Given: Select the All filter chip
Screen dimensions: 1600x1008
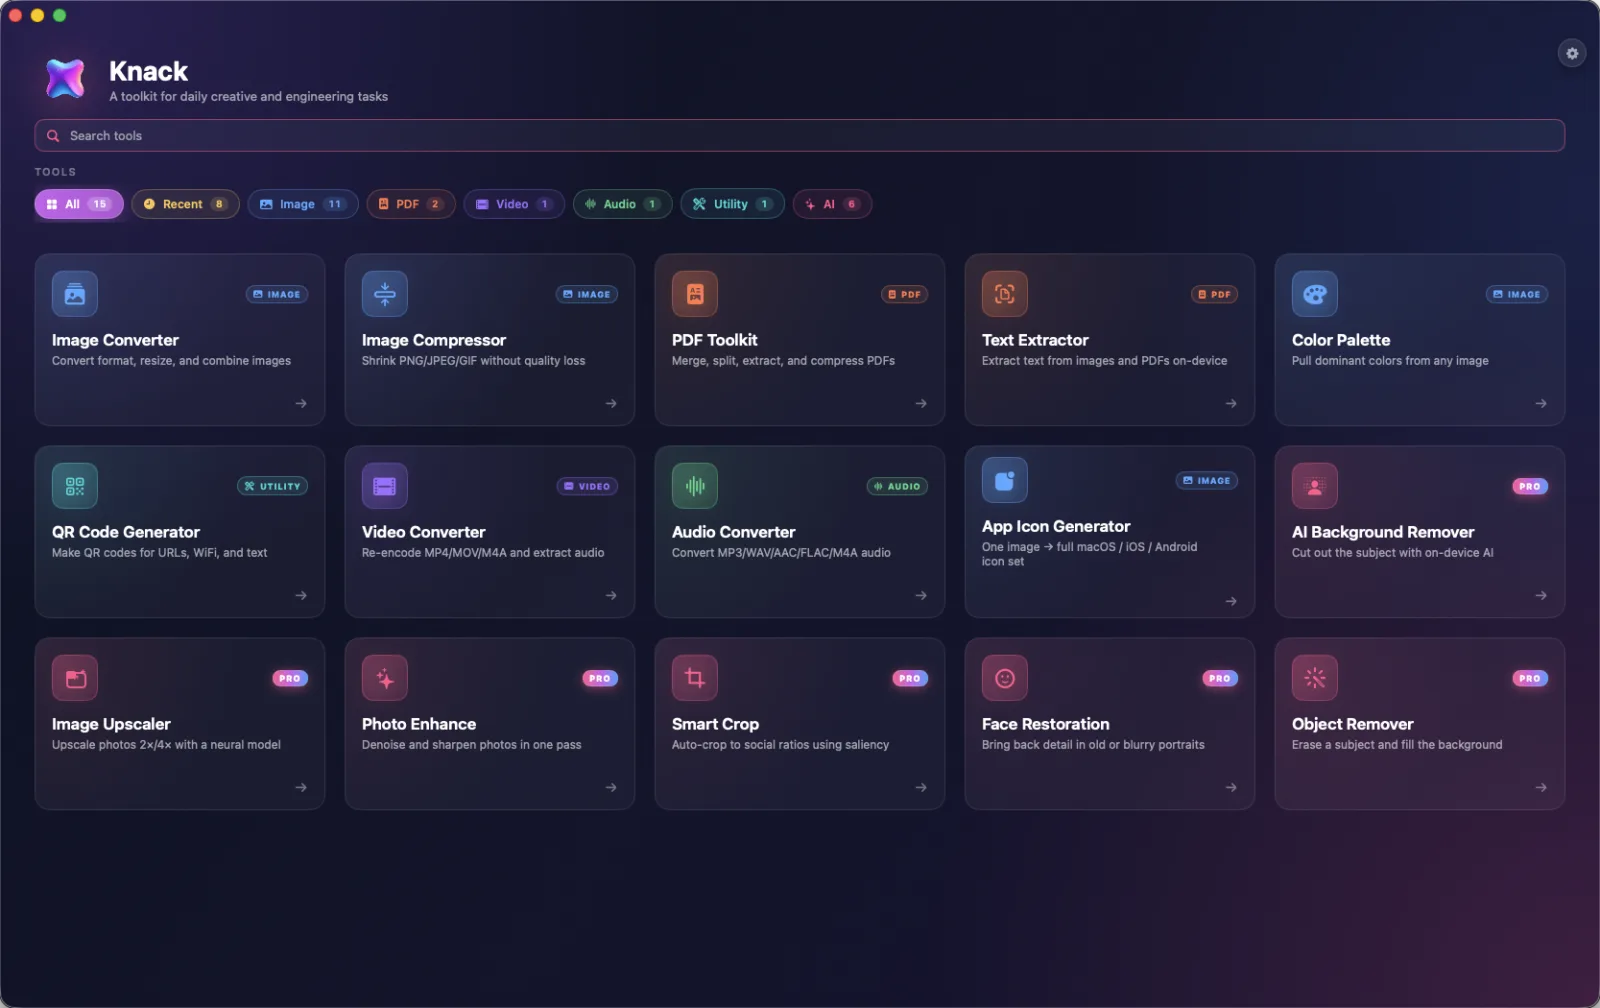Looking at the screenshot, I should pyautogui.click(x=79, y=204).
